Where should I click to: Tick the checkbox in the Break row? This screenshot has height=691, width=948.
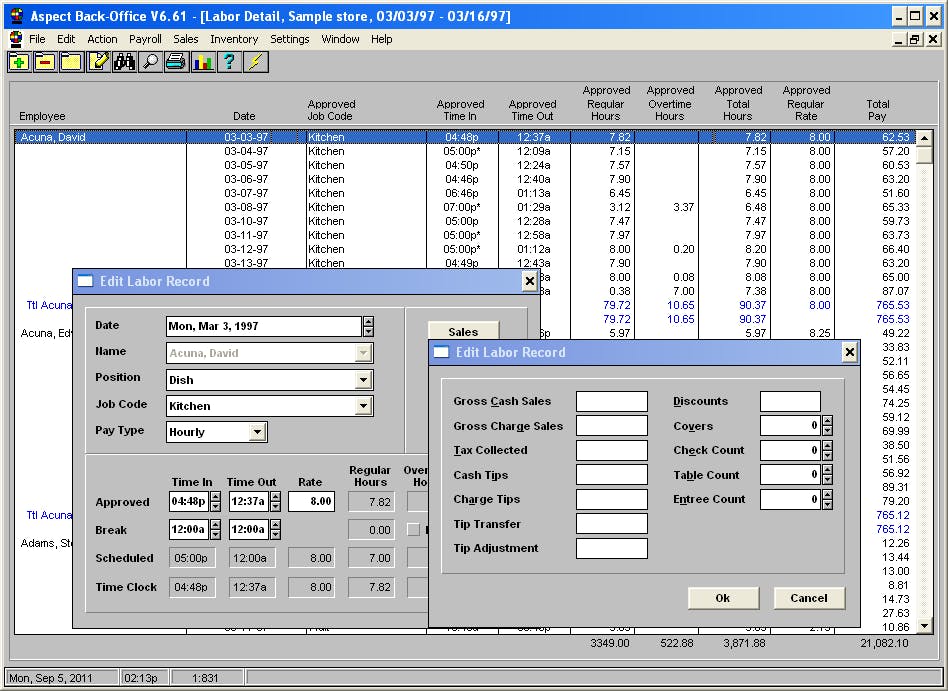click(413, 530)
